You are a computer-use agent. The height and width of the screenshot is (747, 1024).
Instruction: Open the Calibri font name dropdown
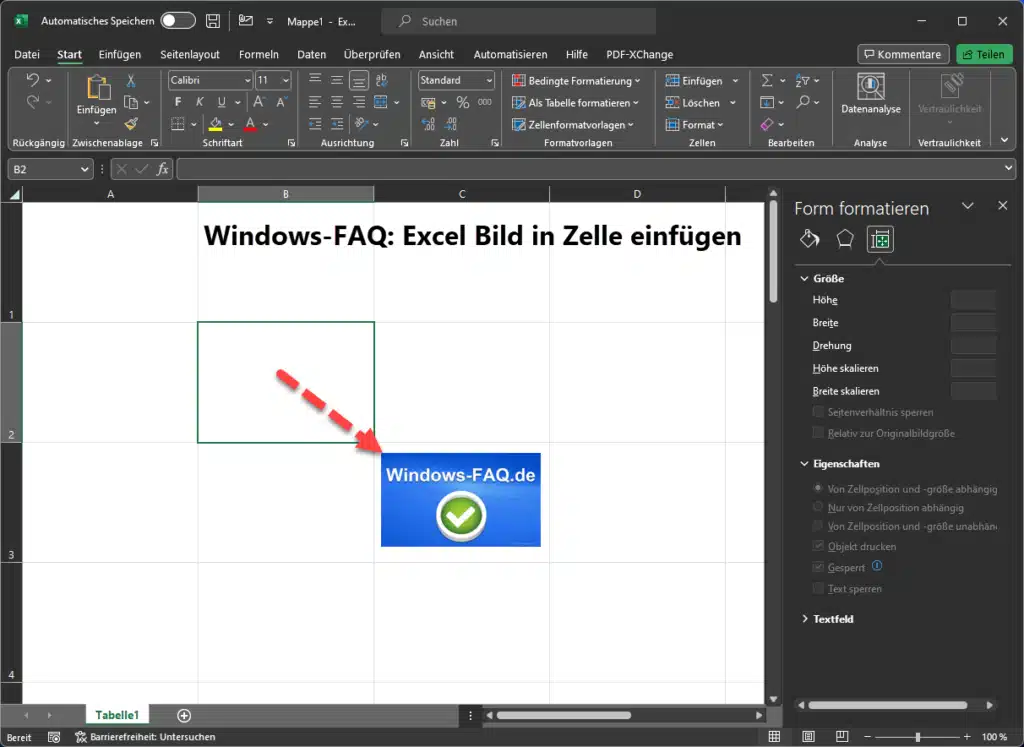248,80
